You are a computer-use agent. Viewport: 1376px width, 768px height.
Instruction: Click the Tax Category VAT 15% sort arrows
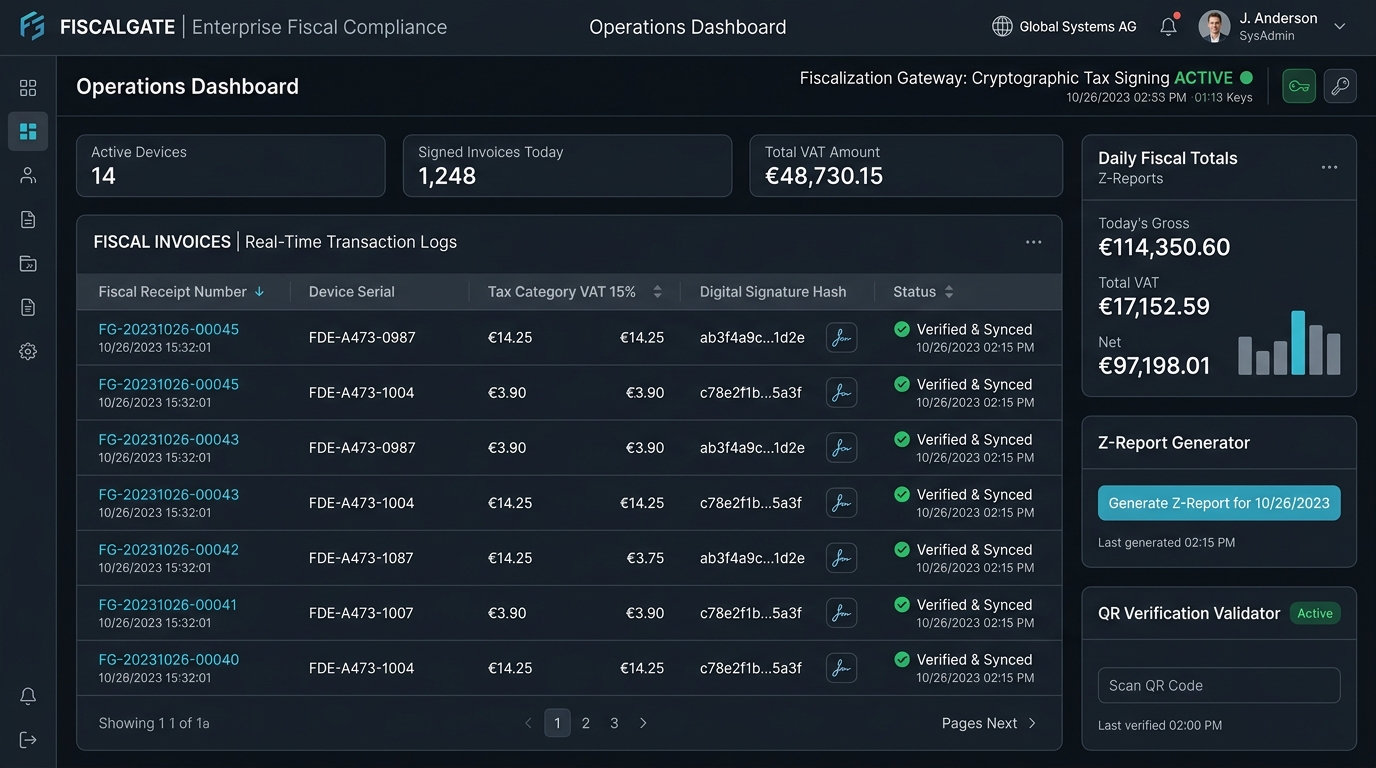[x=657, y=292]
